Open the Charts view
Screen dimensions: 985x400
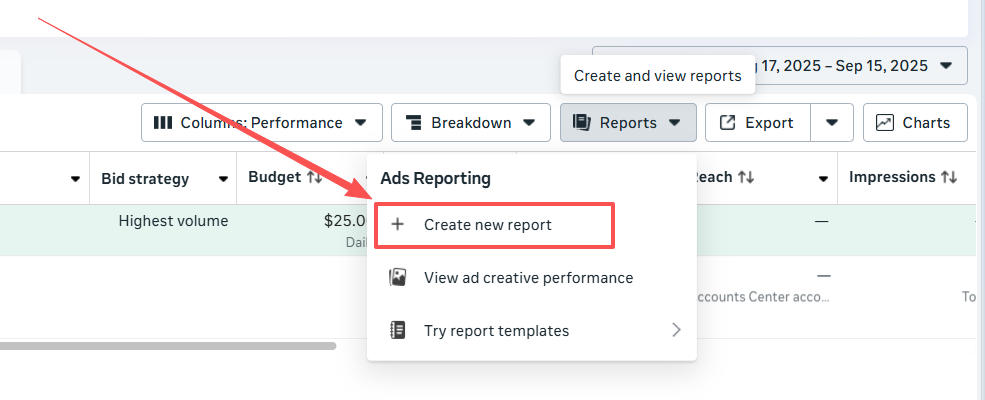(914, 123)
